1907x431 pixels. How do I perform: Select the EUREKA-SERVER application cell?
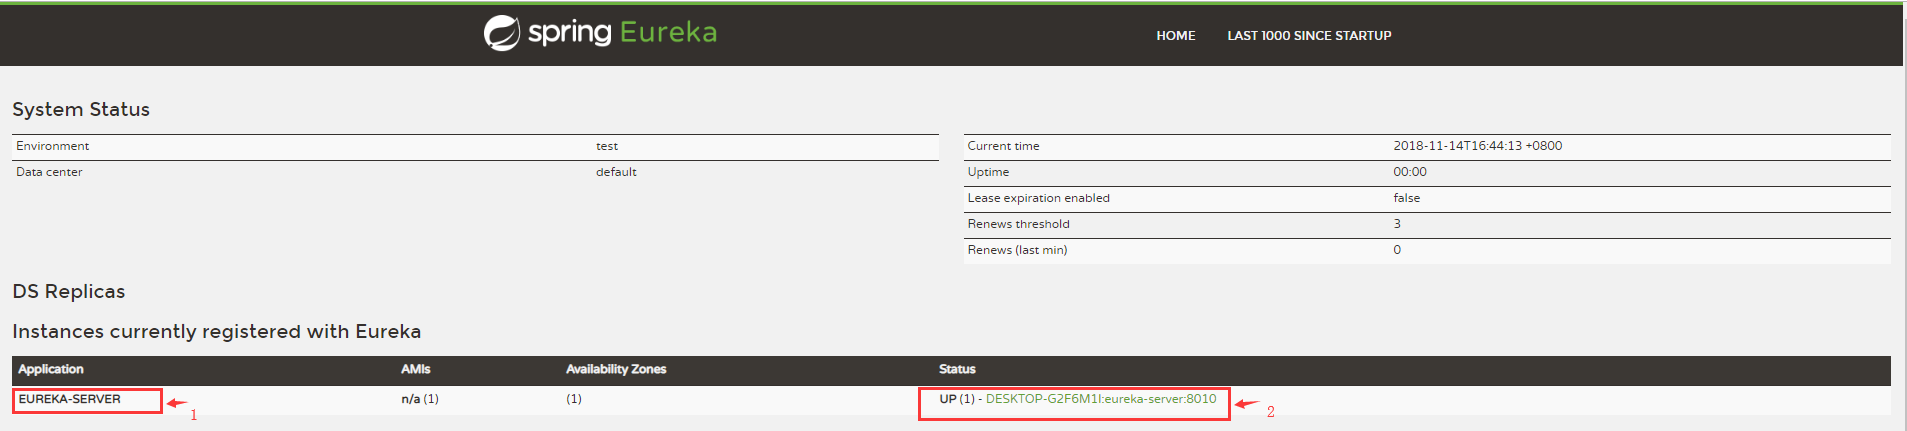[70, 399]
